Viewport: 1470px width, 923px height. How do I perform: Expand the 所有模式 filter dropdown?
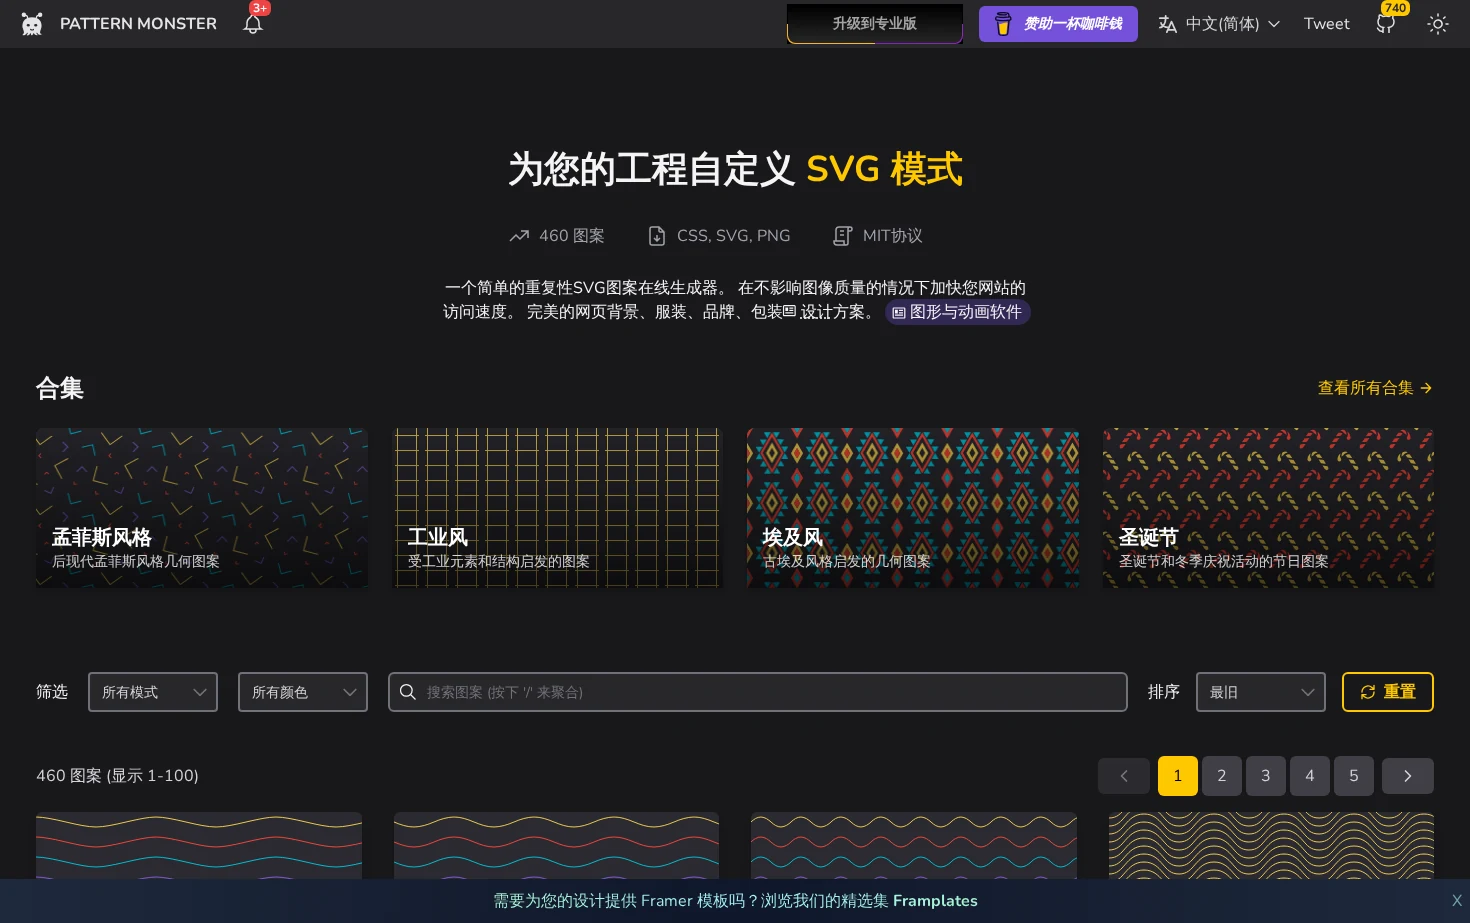pos(153,692)
